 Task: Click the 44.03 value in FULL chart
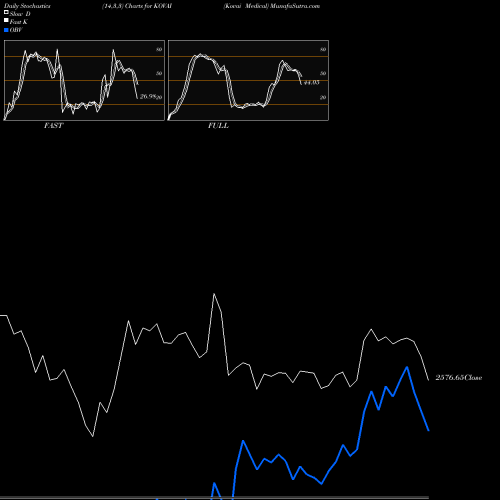coord(312,82)
